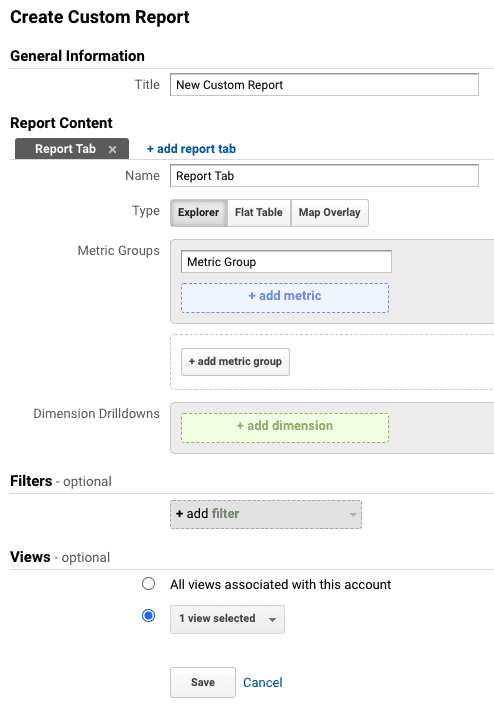The image size is (494, 714).
Task: Add a new report tab
Action: [x=191, y=149]
